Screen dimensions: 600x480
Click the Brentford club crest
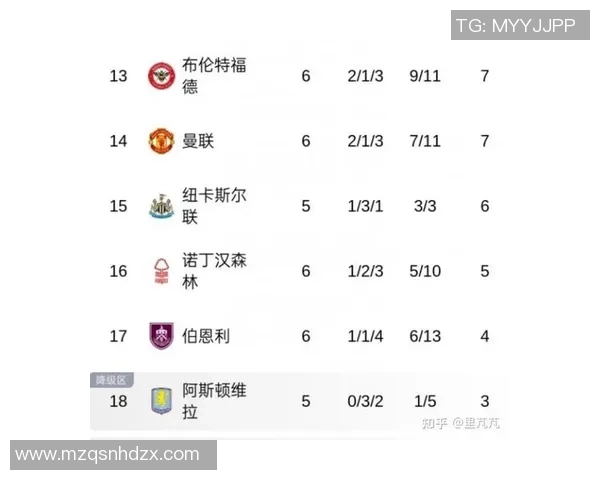(160, 76)
